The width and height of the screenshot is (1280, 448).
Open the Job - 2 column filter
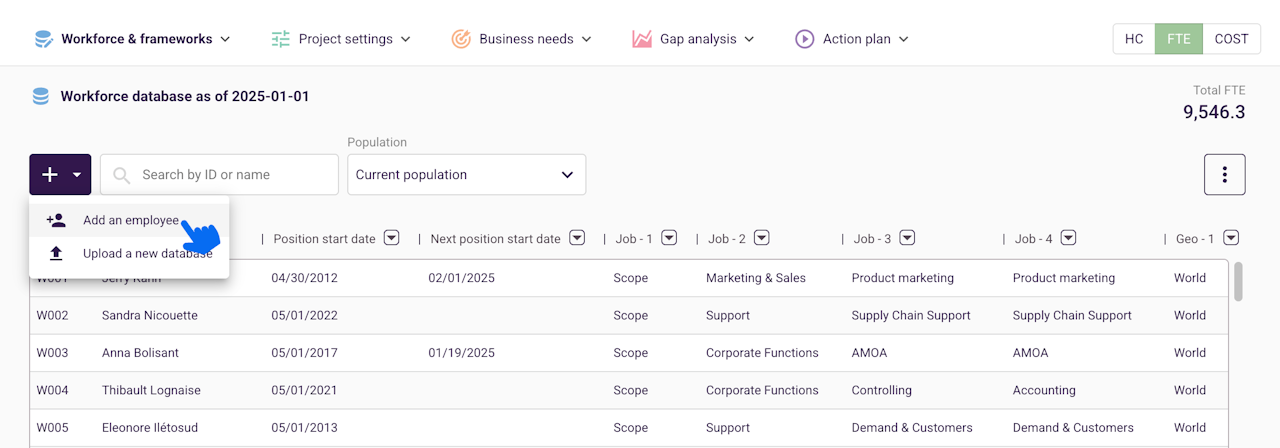762,238
